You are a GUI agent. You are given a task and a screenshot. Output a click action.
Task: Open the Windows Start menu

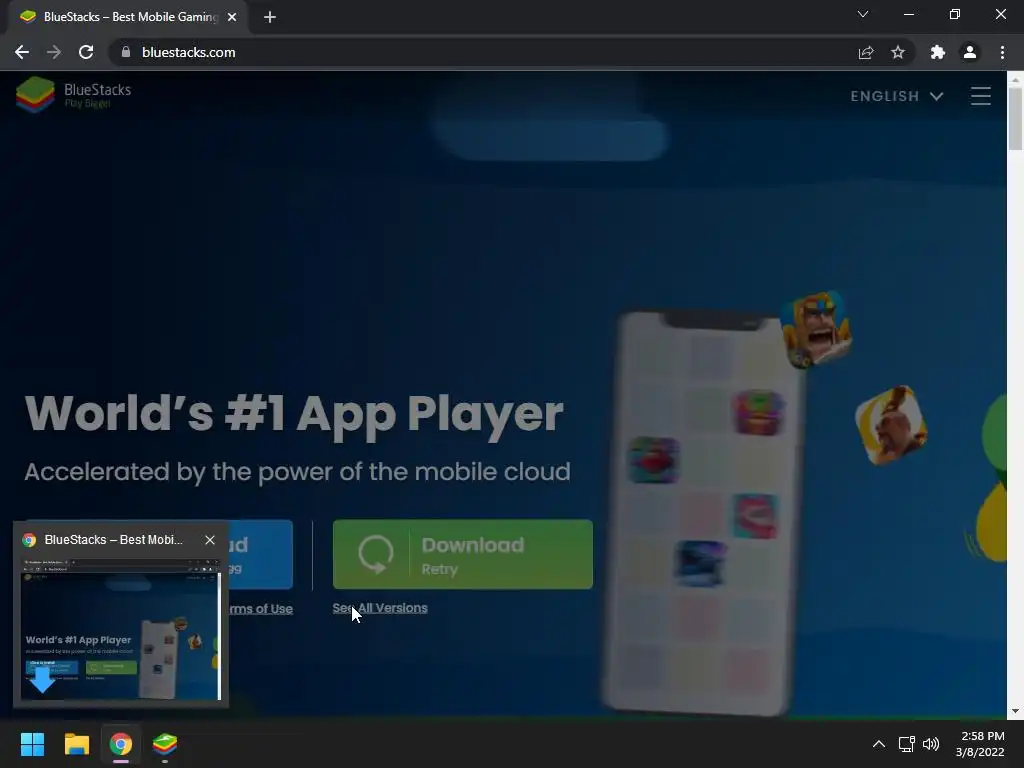pos(32,744)
